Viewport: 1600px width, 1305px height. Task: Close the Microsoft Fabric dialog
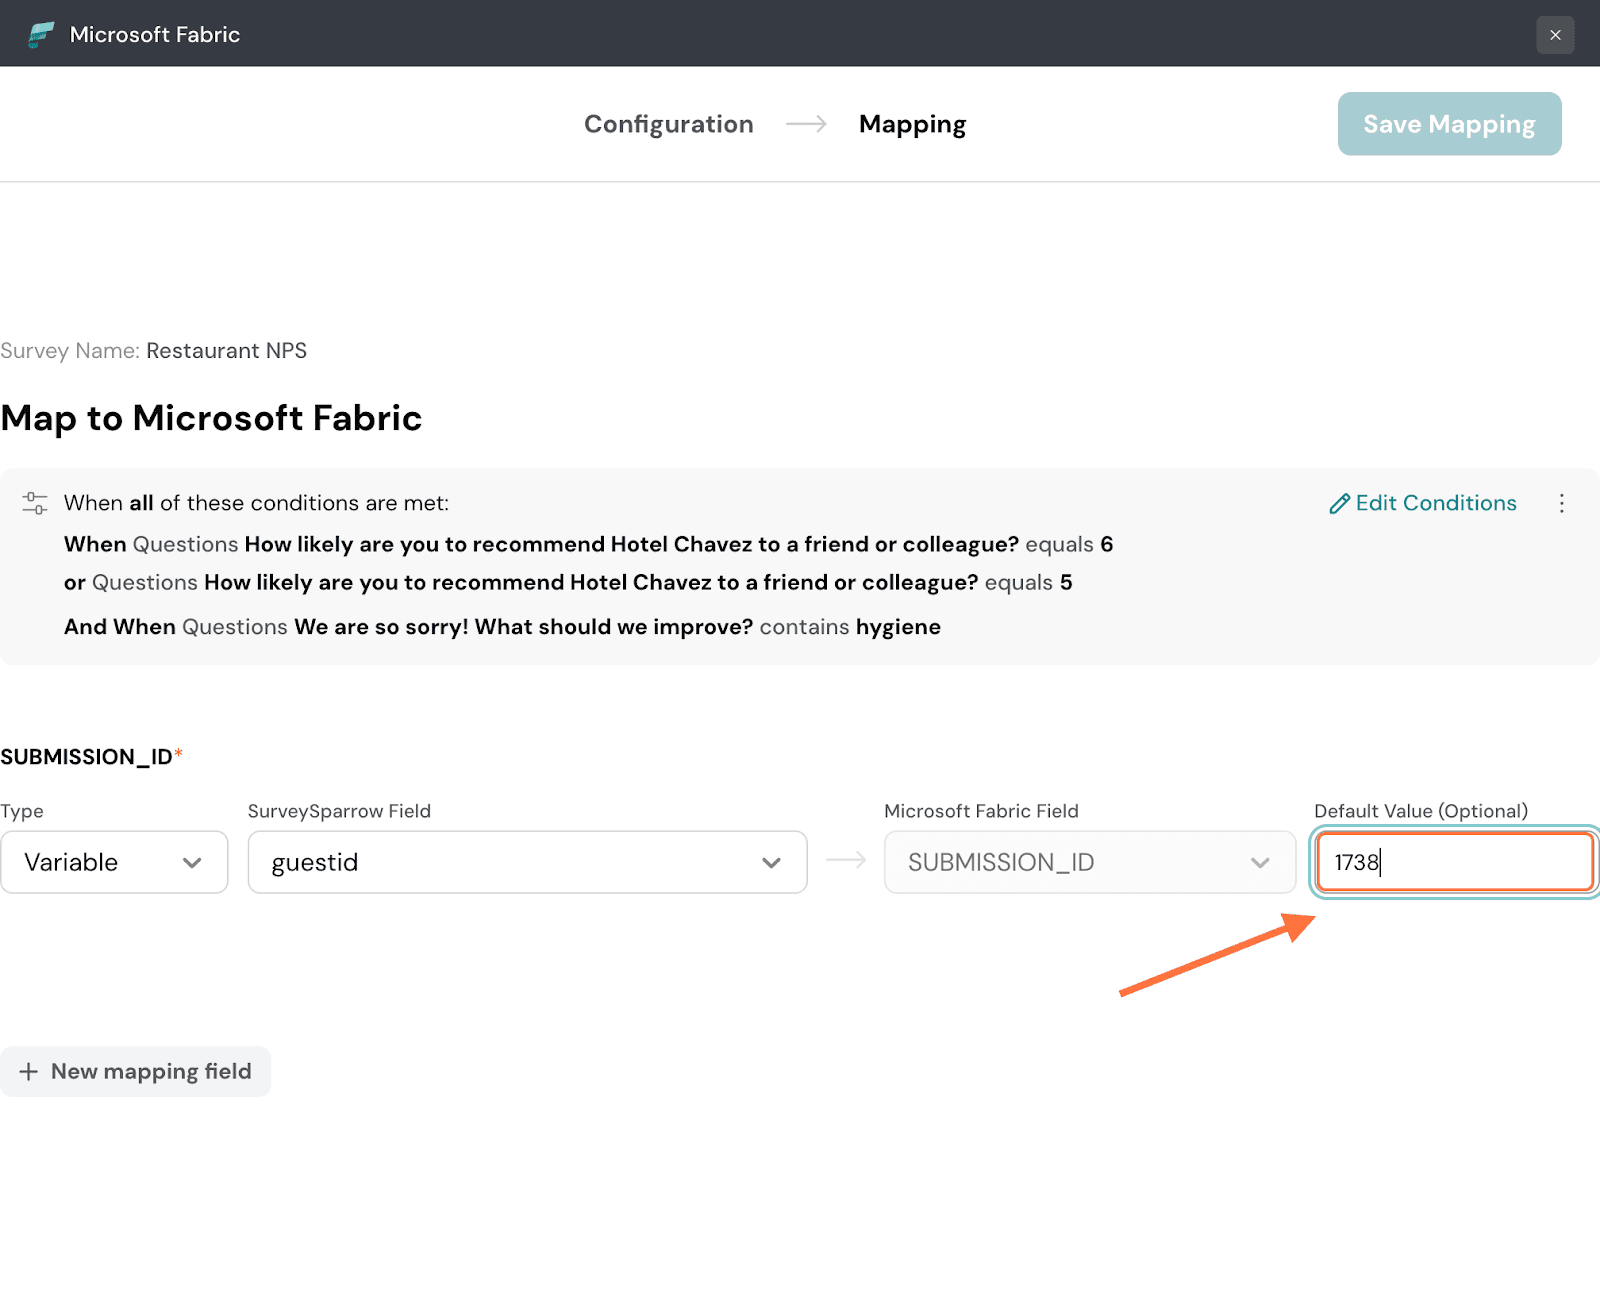click(x=1555, y=35)
